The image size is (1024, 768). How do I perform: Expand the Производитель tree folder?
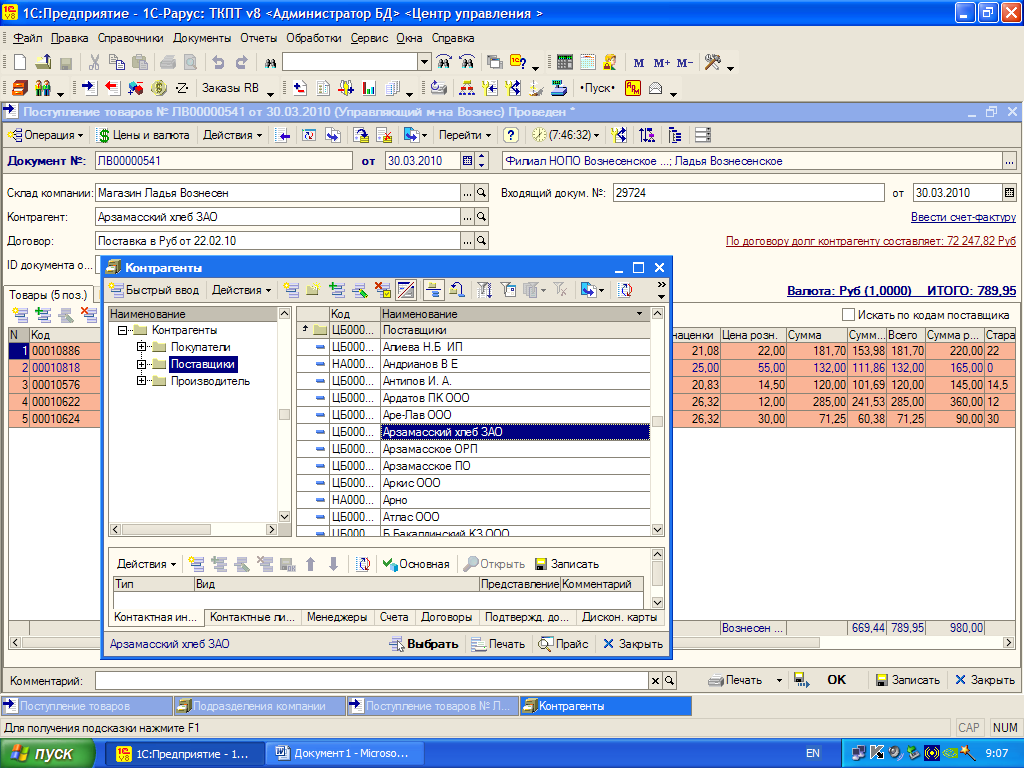click(141, 381)
